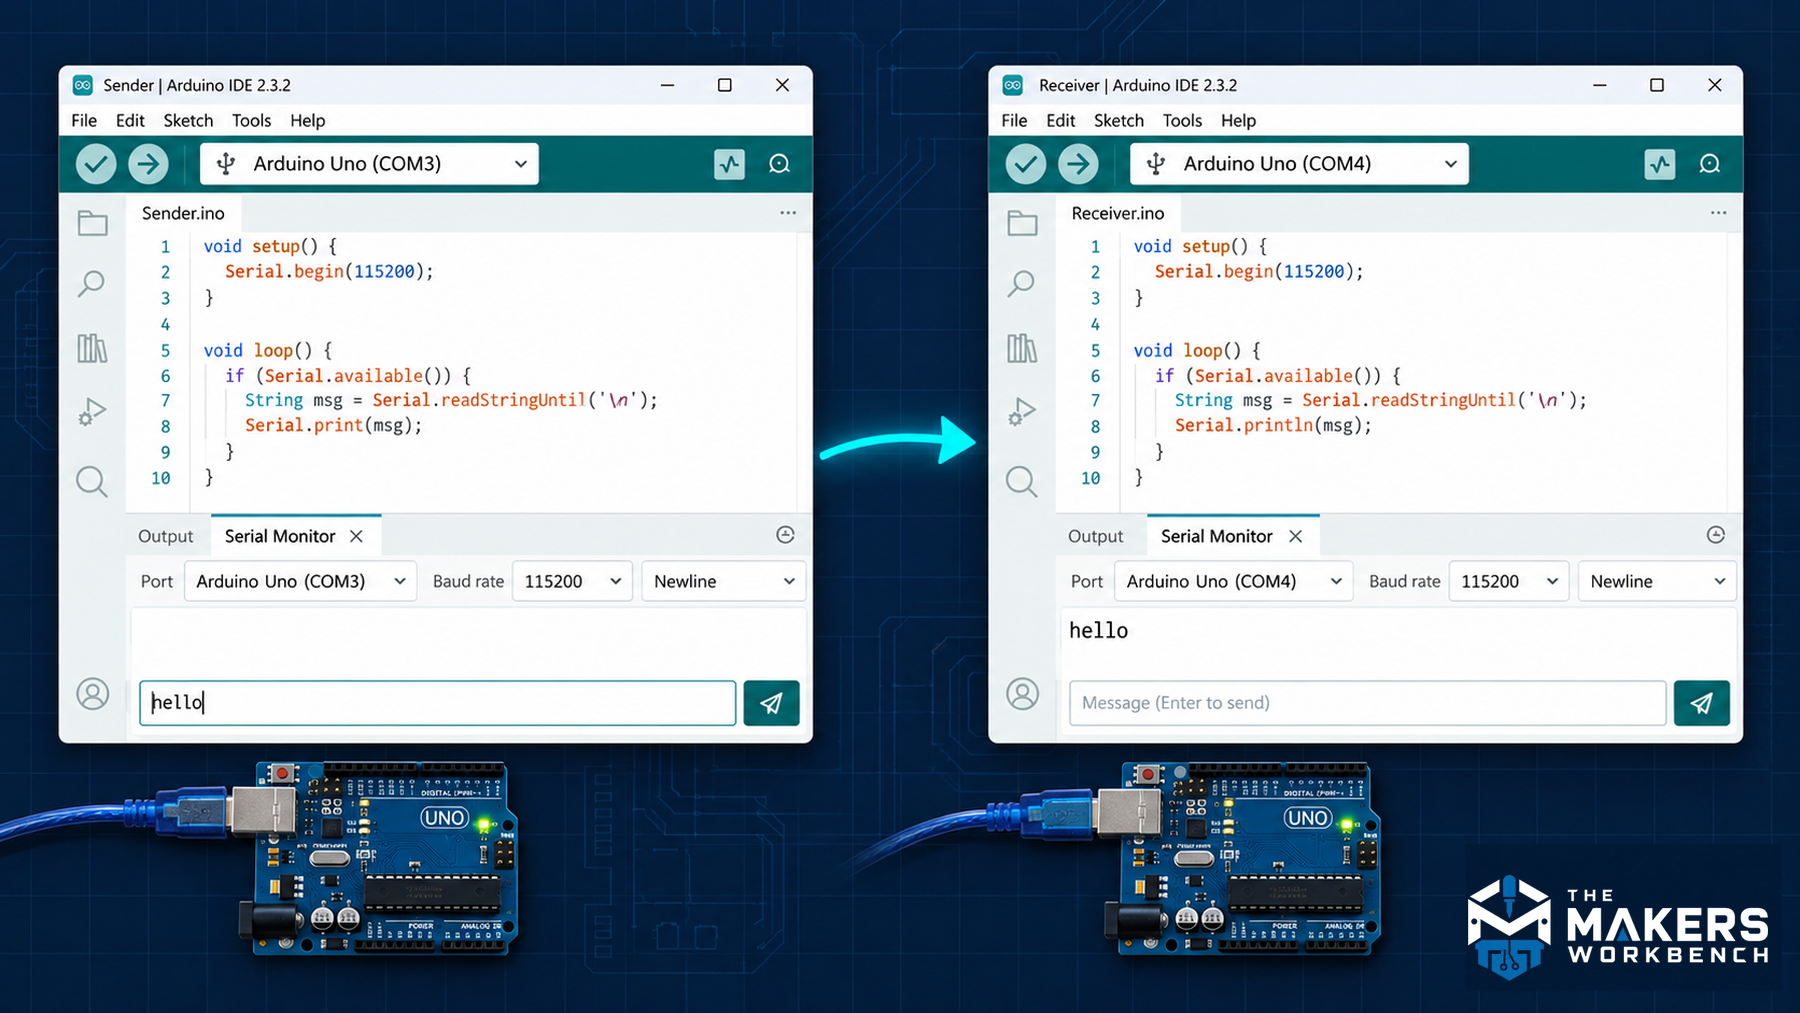Expand Arduino Uno (COM4) board selector in toolbar
Image resolution: width=1800 pixels, height=1013 pixels.
click(1299, 164)
